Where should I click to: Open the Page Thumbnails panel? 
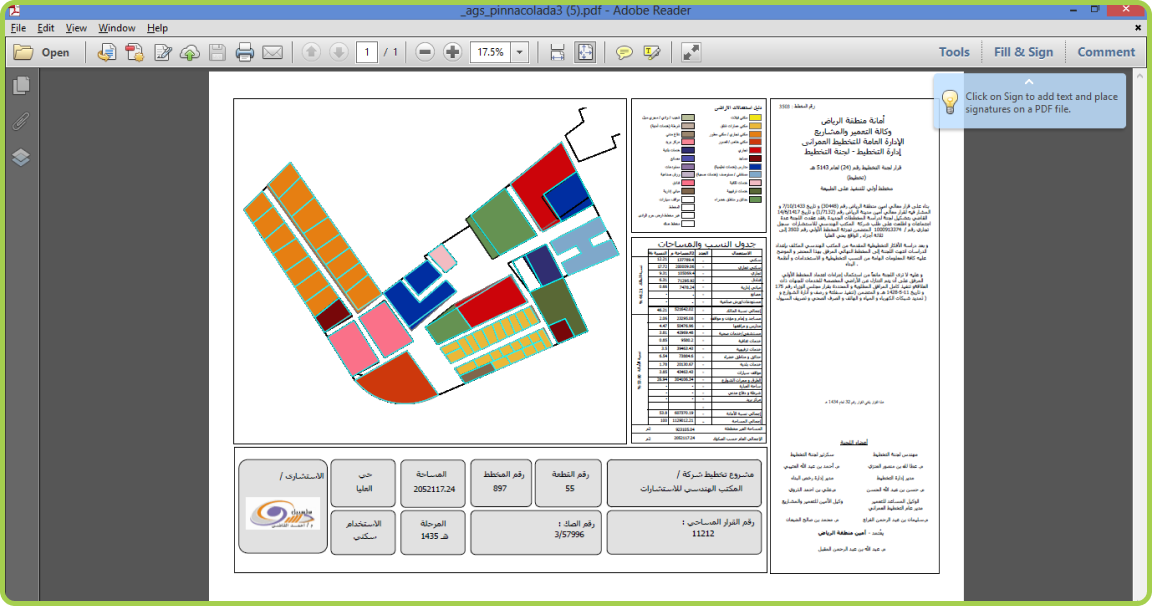20,87
